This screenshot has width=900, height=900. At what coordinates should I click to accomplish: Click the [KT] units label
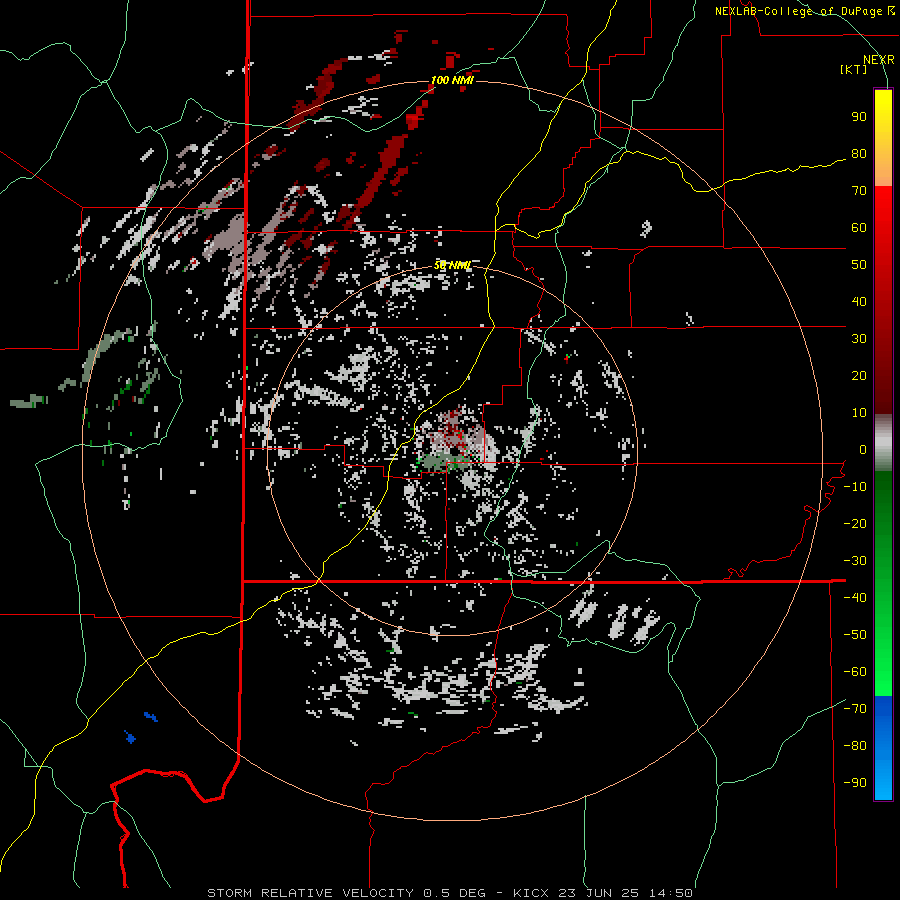[x=853, y=69]
